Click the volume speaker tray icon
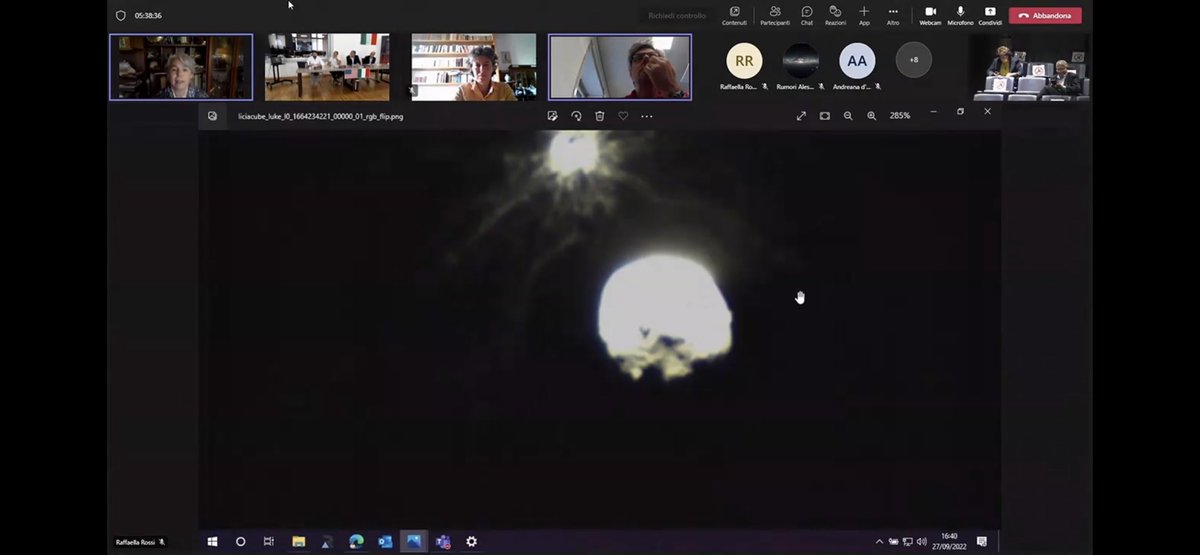1200x555 pixels. (921, 542)
